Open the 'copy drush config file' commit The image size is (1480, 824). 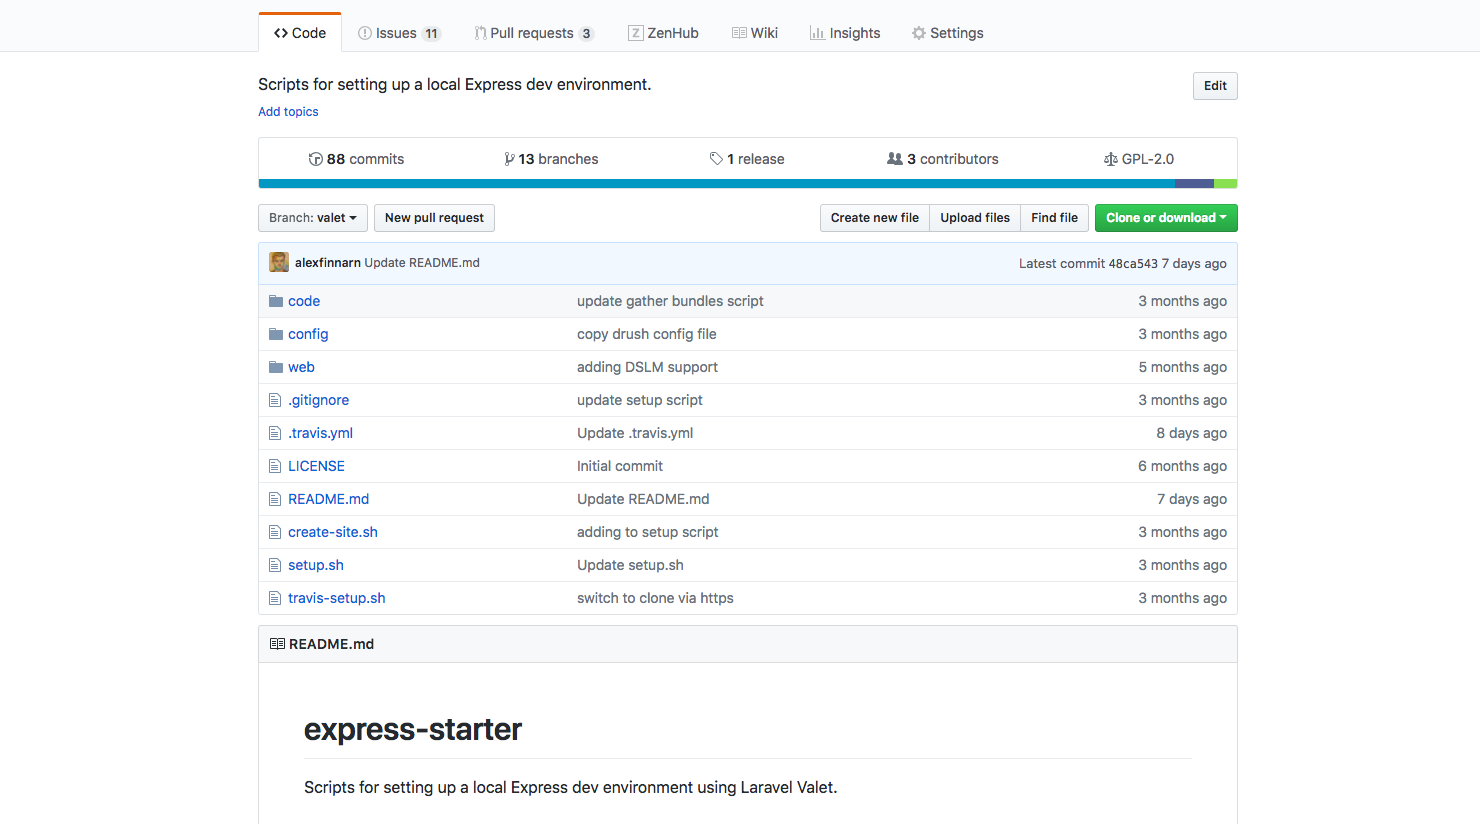(x=647, y=334)
